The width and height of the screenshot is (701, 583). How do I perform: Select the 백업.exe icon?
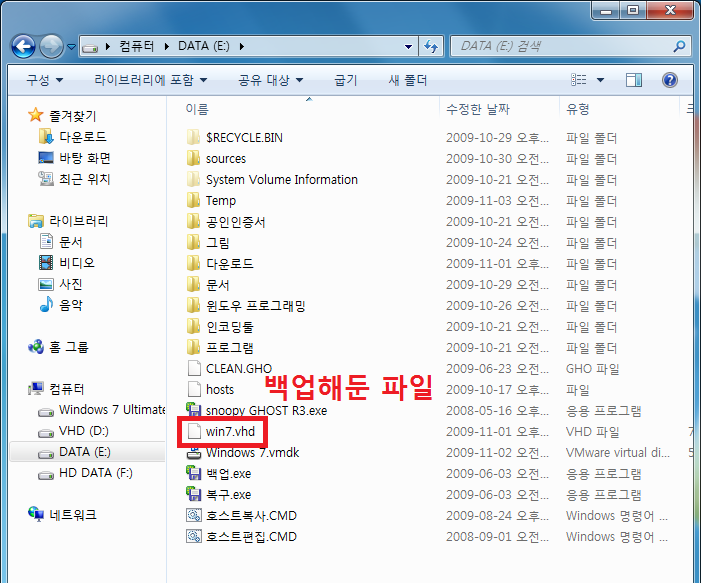point(193,473)
